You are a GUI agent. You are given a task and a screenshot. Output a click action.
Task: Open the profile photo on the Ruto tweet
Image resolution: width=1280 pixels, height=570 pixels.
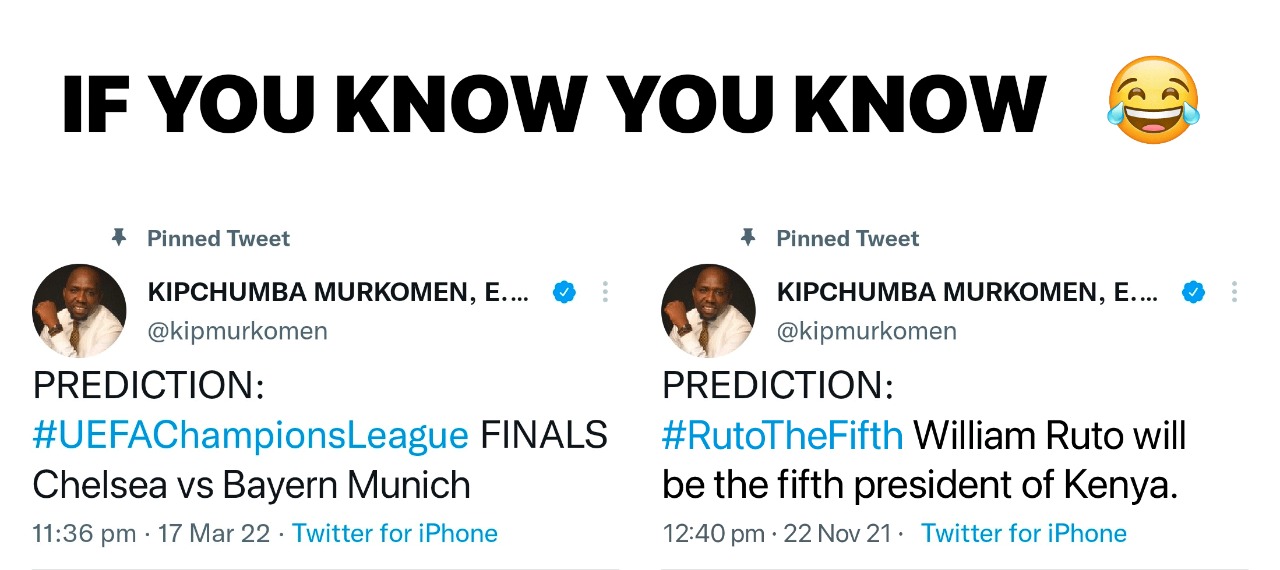point(709,311)
